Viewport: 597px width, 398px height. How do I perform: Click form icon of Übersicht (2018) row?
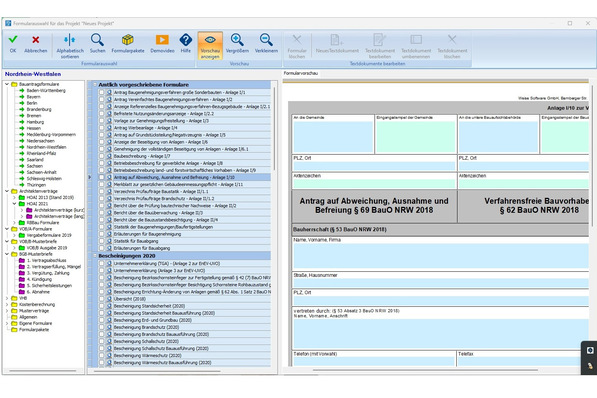point(109,299)
